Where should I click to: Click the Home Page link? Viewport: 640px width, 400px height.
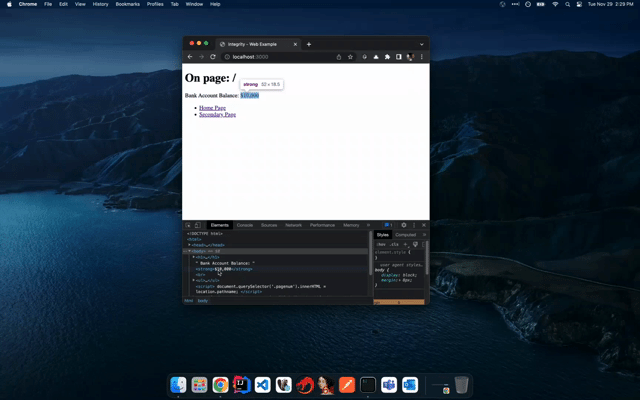coord(212,108)
